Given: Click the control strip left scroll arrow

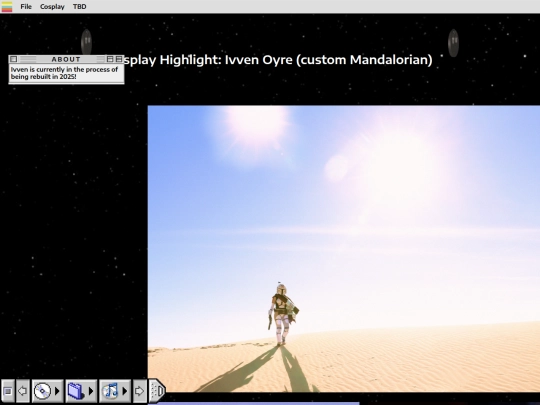Looking at the screenshot, I should (x=23, y=391).
